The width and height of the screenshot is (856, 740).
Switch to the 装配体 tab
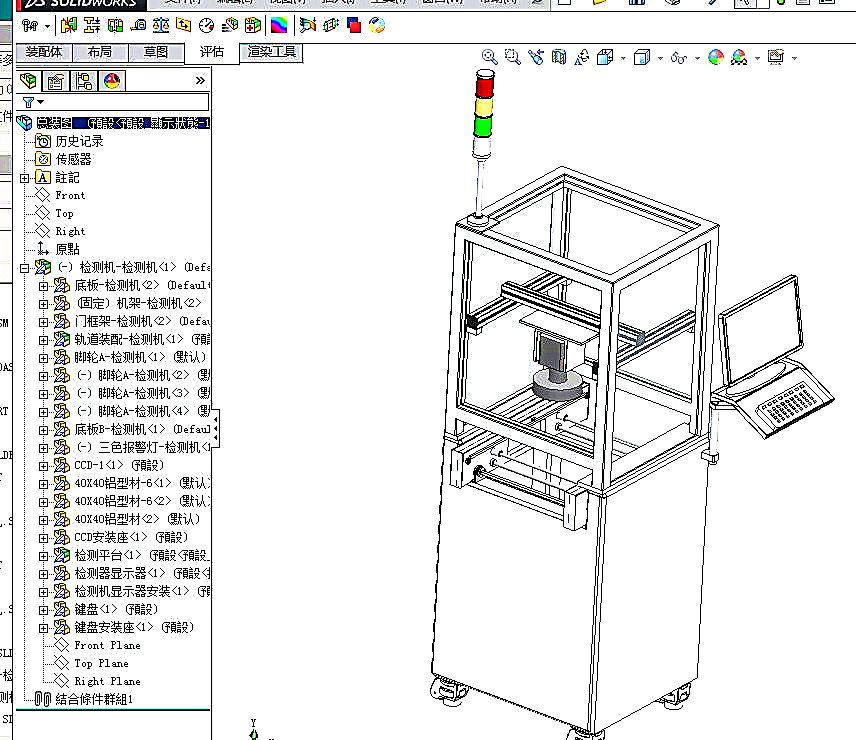pos(44,52)
